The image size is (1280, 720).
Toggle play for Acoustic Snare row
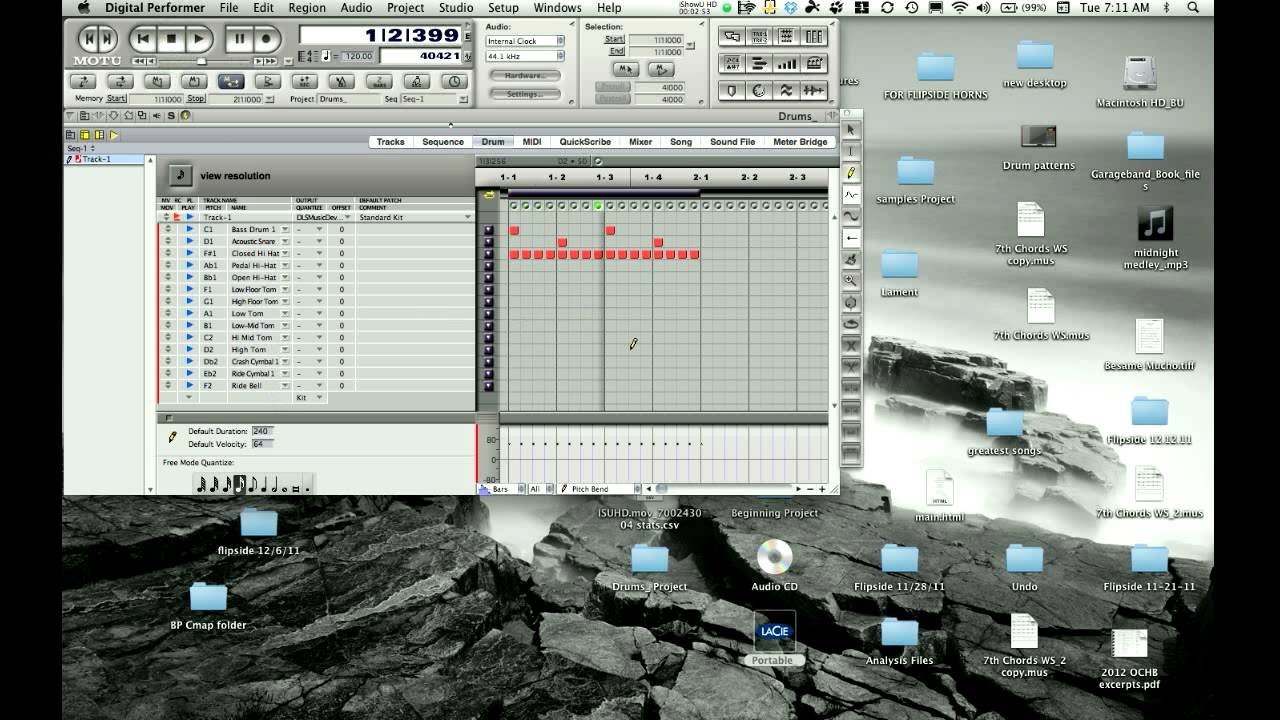click(189, 241)
